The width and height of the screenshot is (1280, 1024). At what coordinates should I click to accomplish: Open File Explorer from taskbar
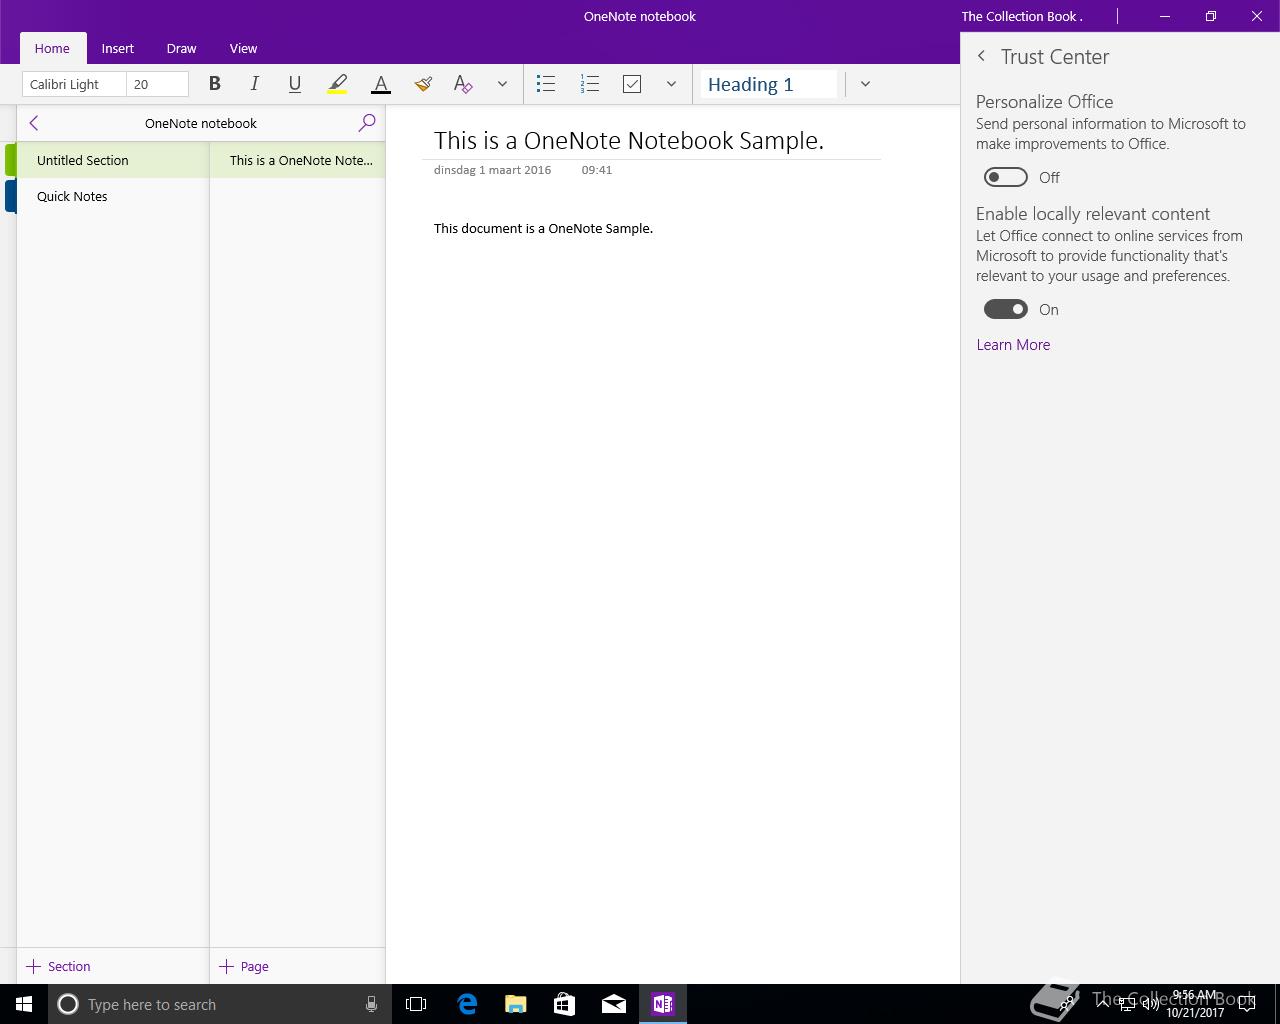coord(516,1004)
